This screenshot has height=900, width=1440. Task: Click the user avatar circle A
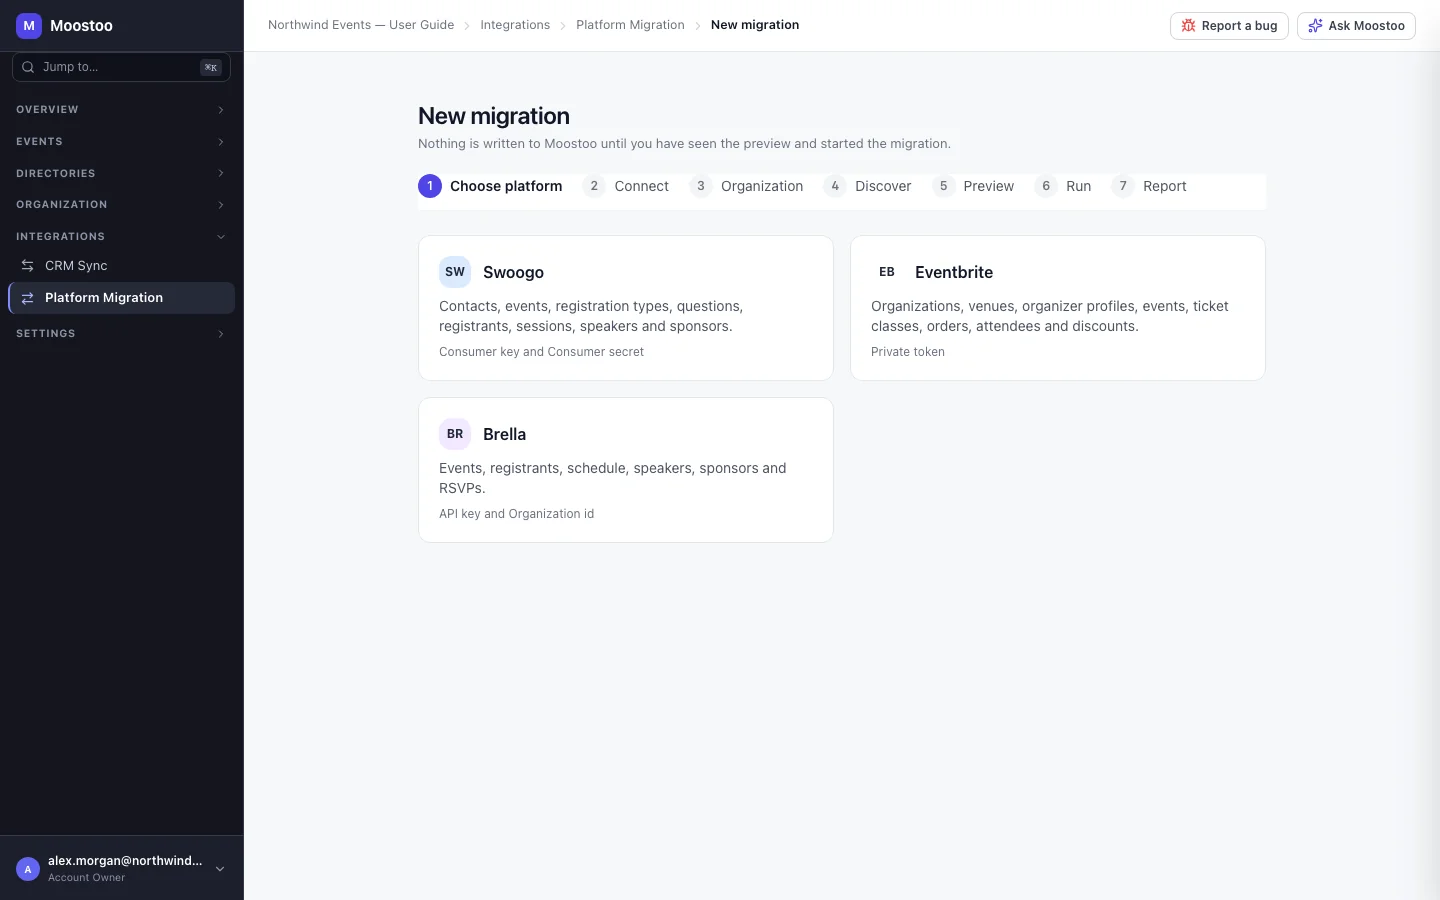tap(28, 869)
